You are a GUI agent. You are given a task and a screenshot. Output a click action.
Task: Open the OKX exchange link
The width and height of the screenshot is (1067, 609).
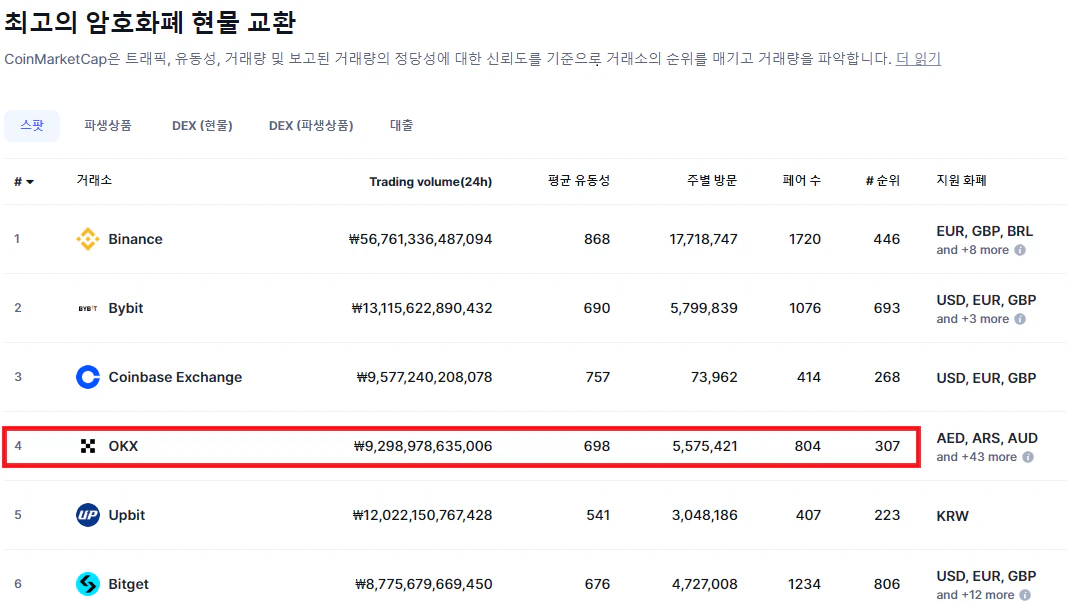(x=123, y=446)
